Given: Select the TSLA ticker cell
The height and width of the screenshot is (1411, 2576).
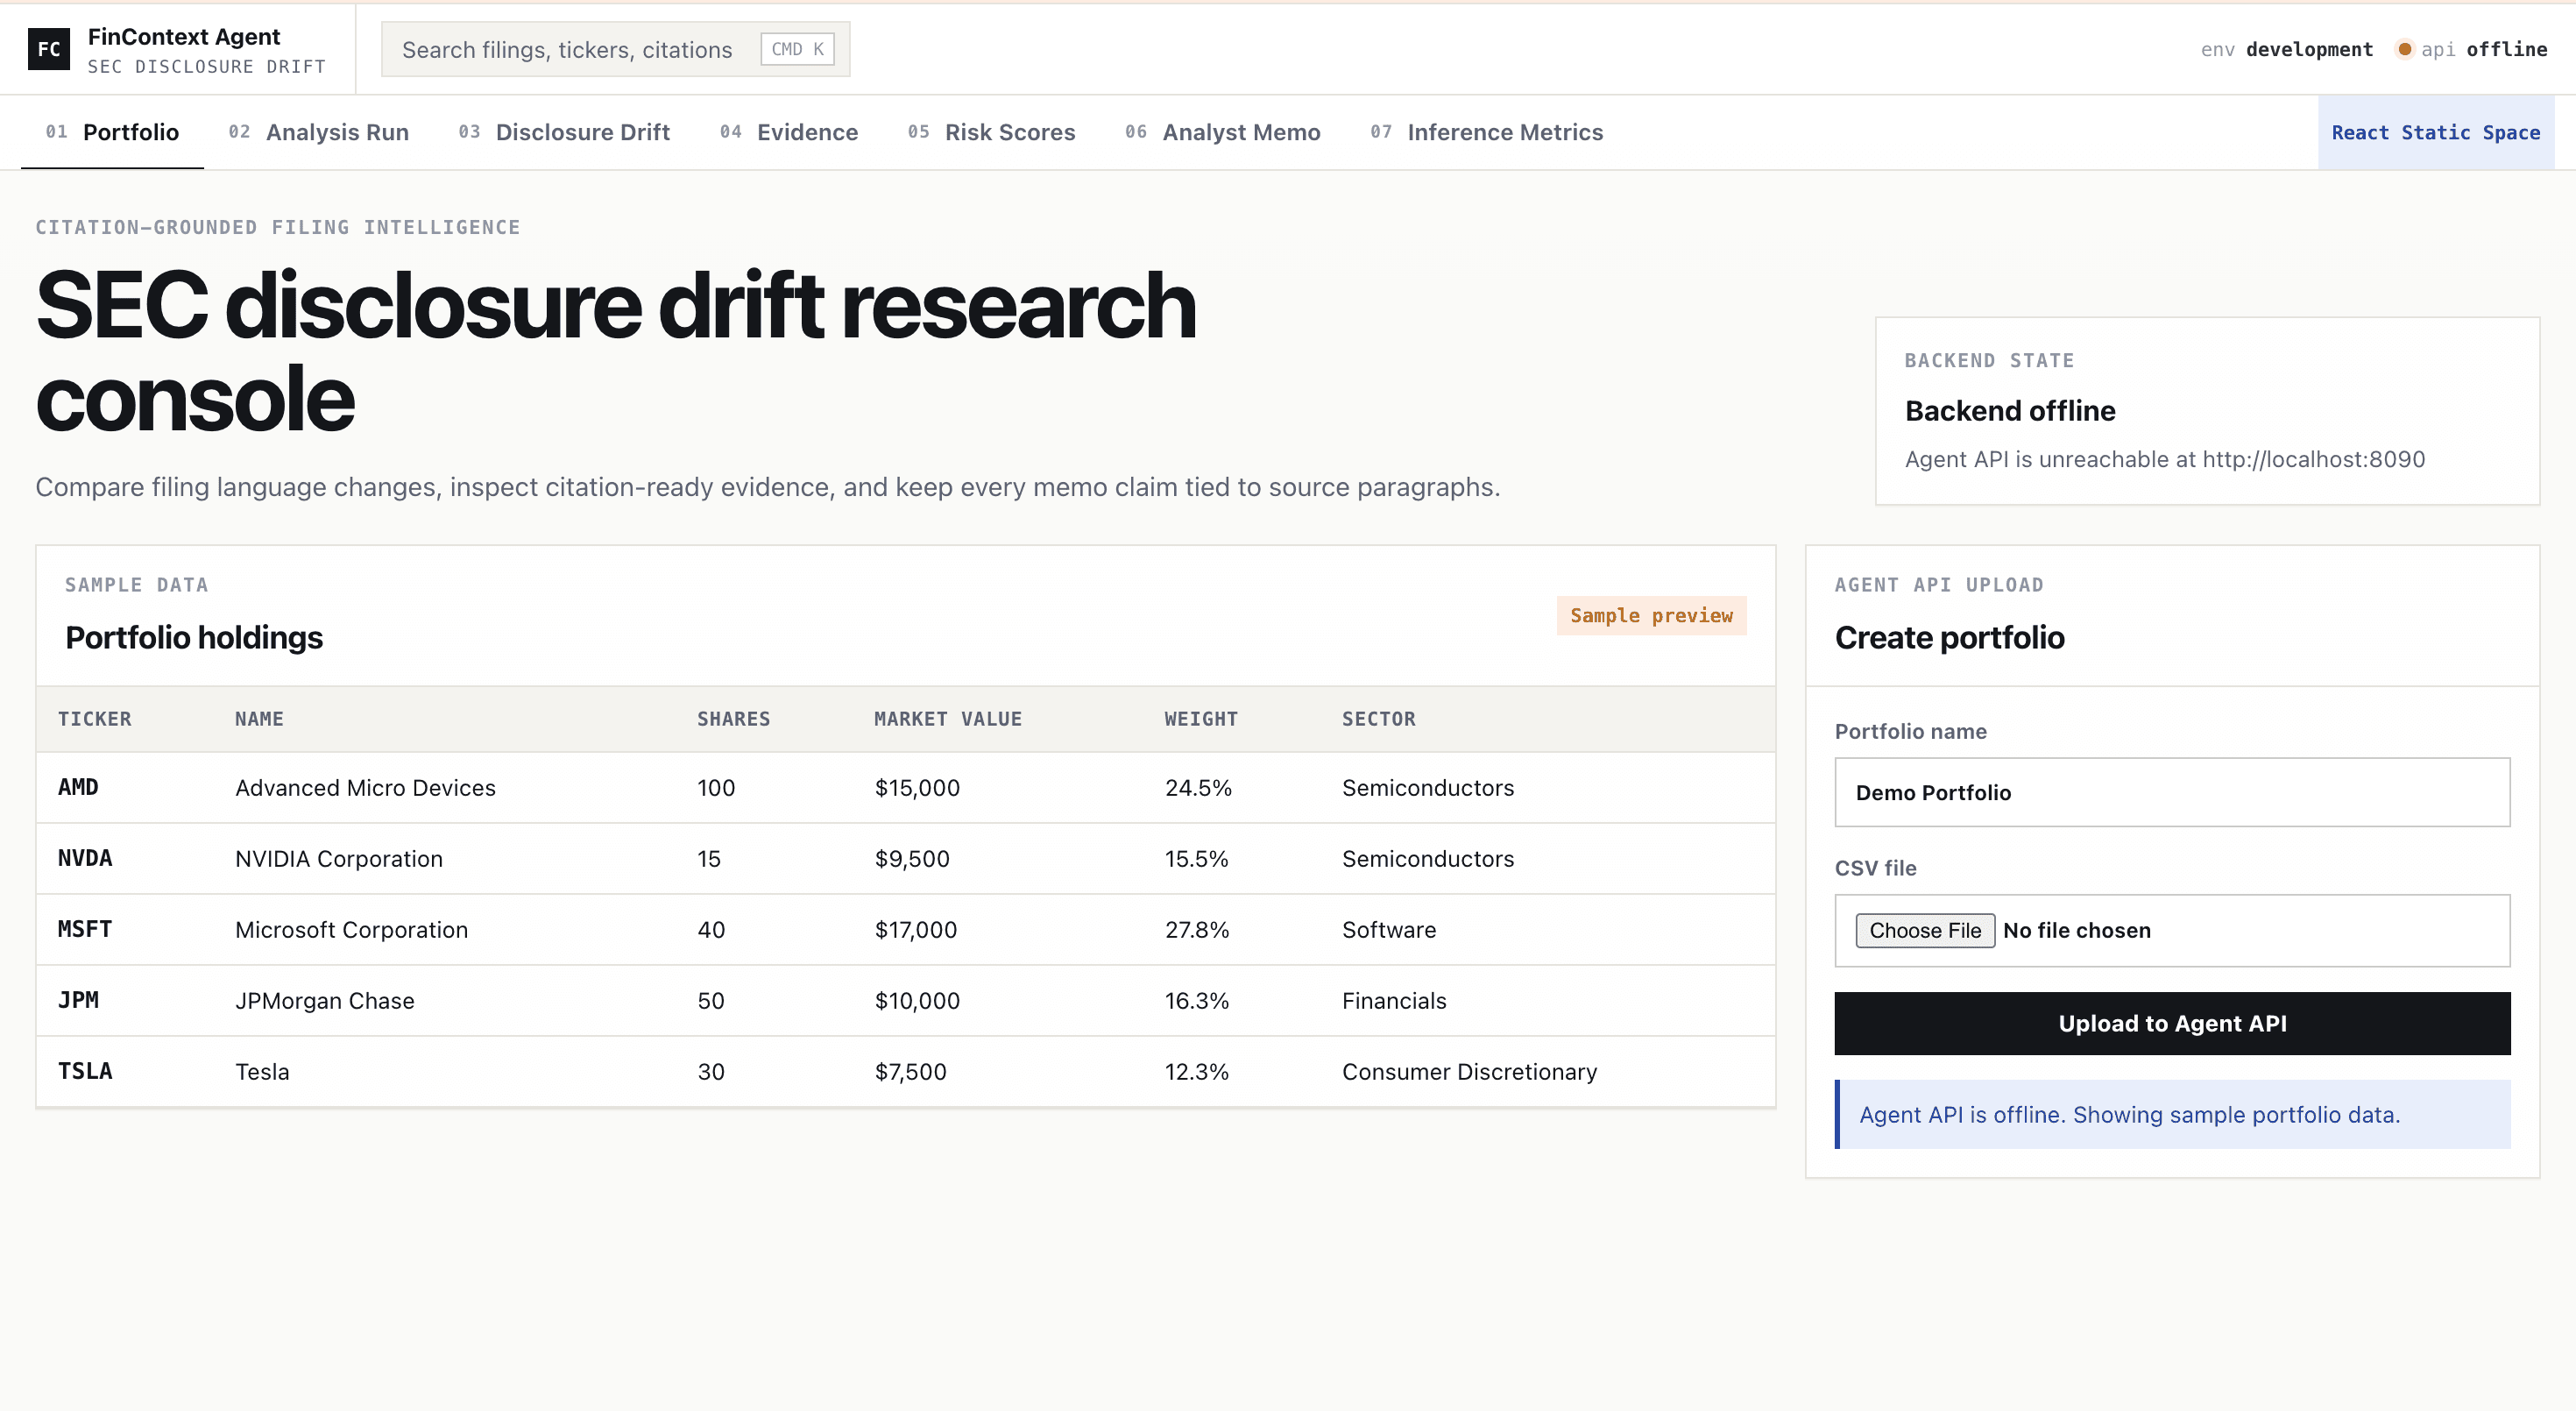Looking at the screenshot, I should tap(85, 1071).
